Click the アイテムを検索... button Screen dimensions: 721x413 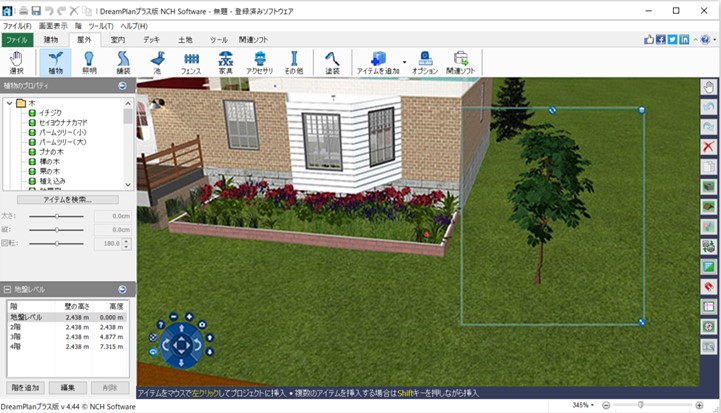coord(68,200)
